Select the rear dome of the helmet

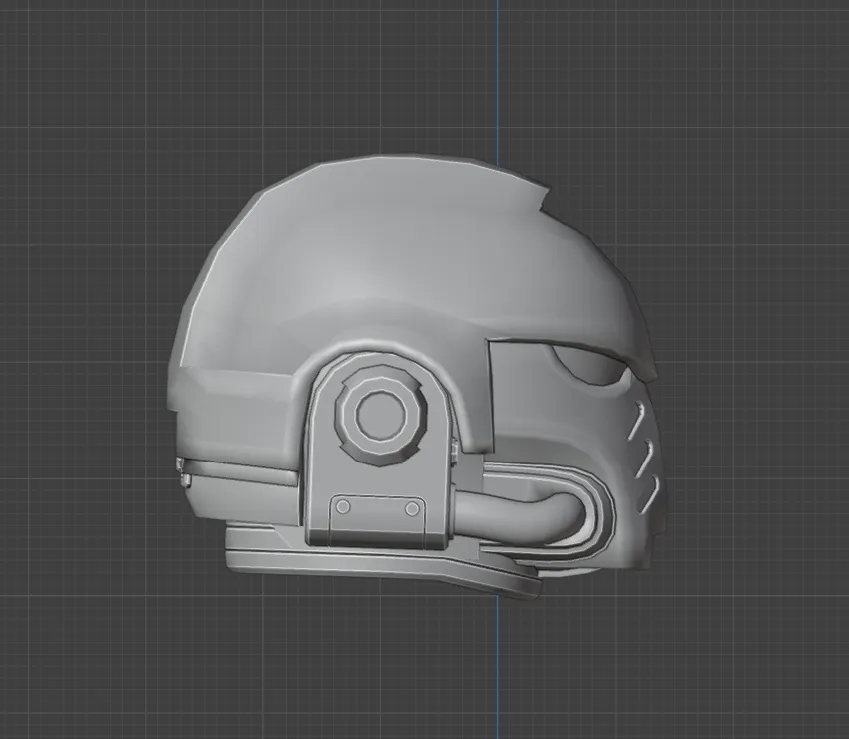click(x=250, y=300)
